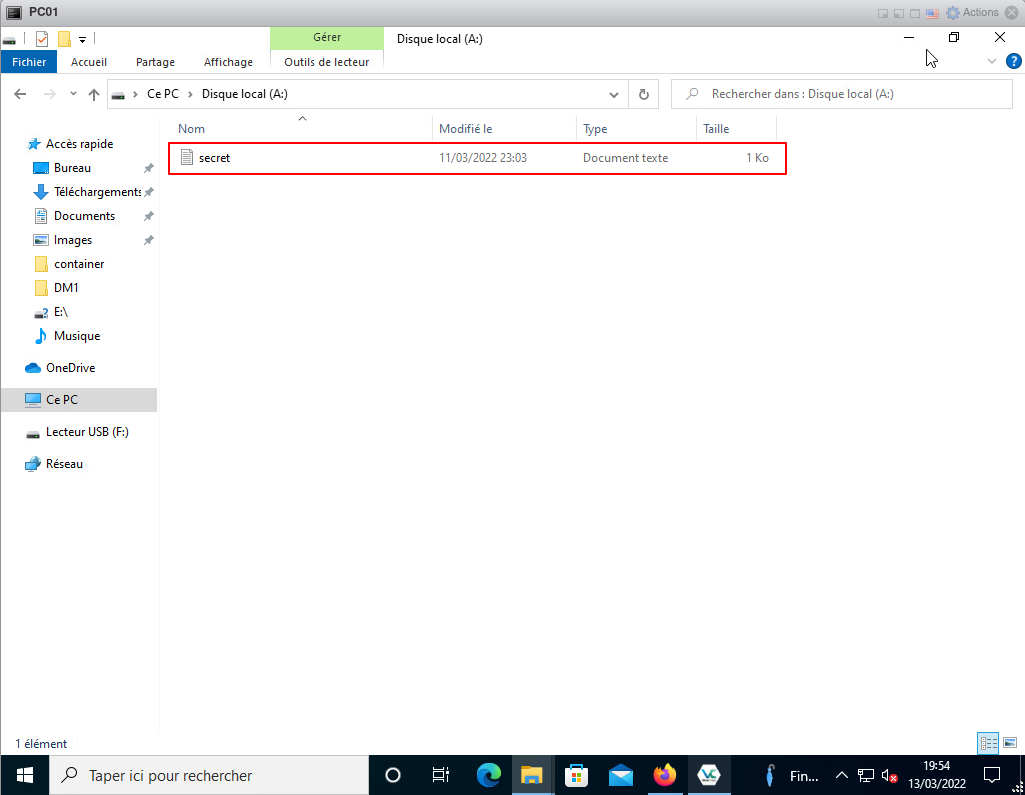Launch Microsoft Edge from the taskbar
1025x795 pixels.
(x=488, y=775)
